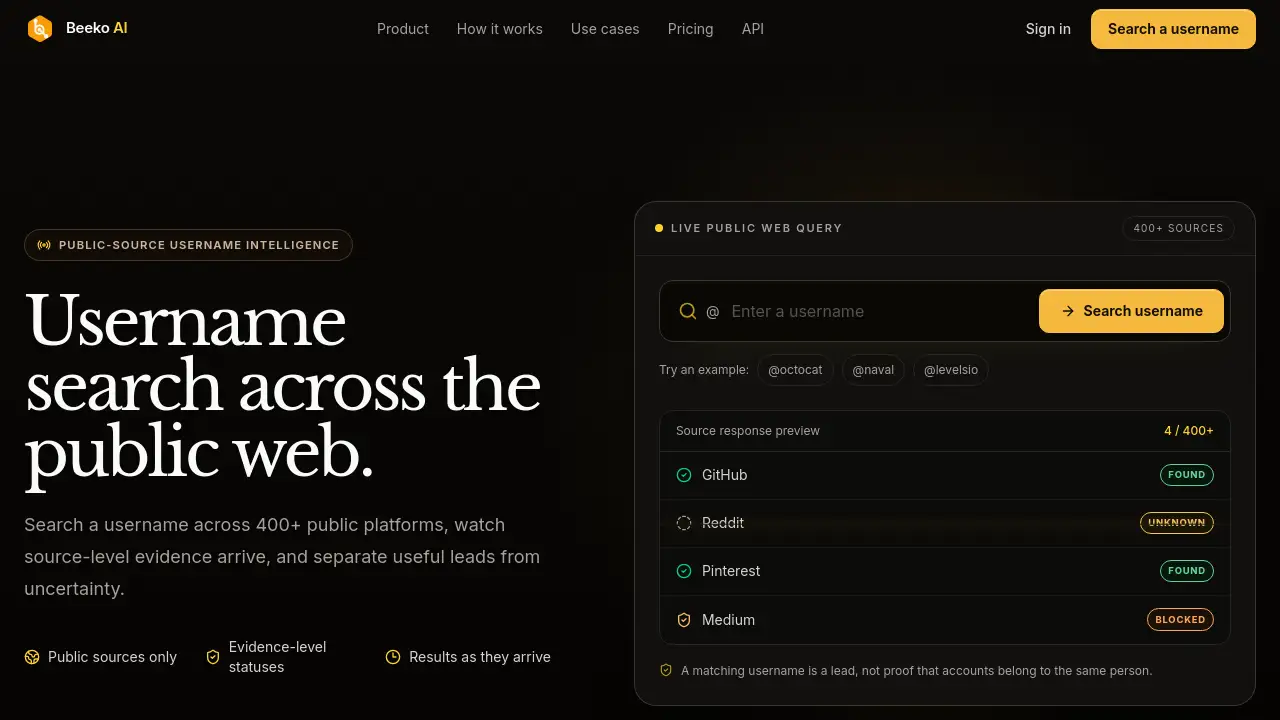Click the dashed circle icon beside Reddit

(x=684, y=523)
